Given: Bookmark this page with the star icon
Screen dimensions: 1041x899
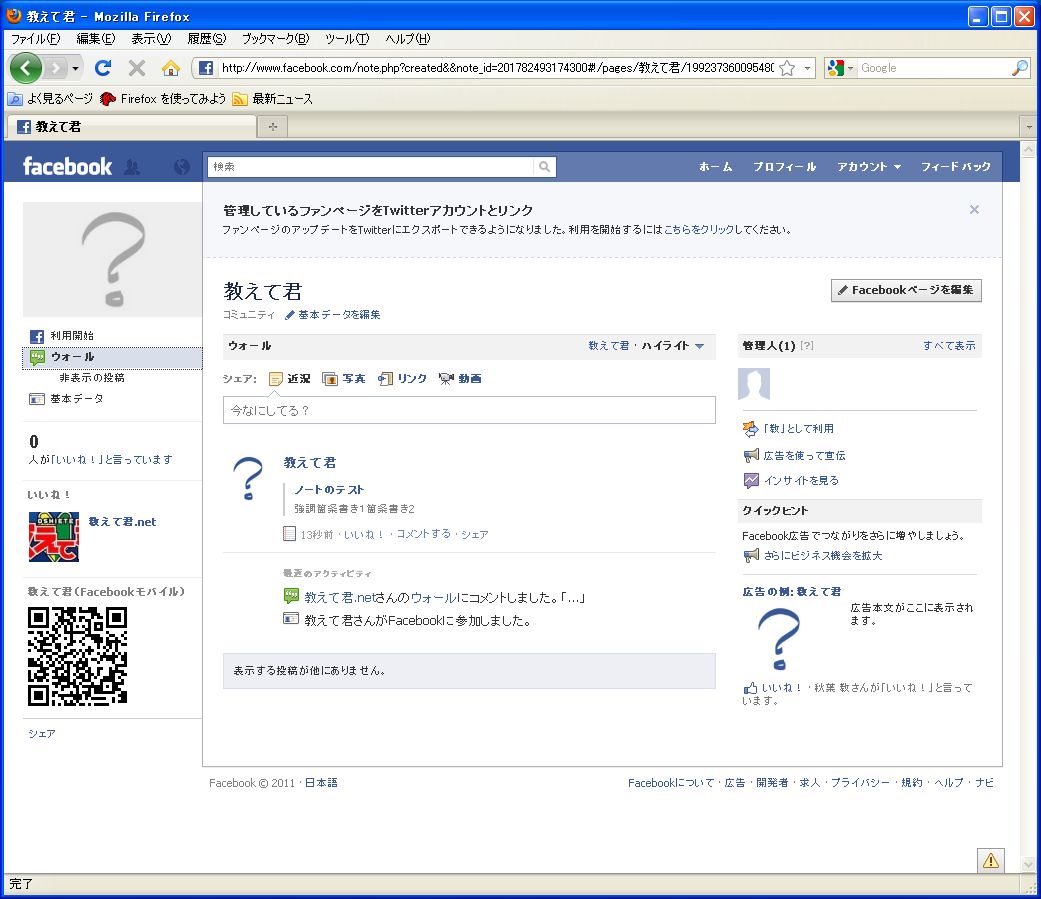Looking at the screenshot, I should (x=787, y=68).
